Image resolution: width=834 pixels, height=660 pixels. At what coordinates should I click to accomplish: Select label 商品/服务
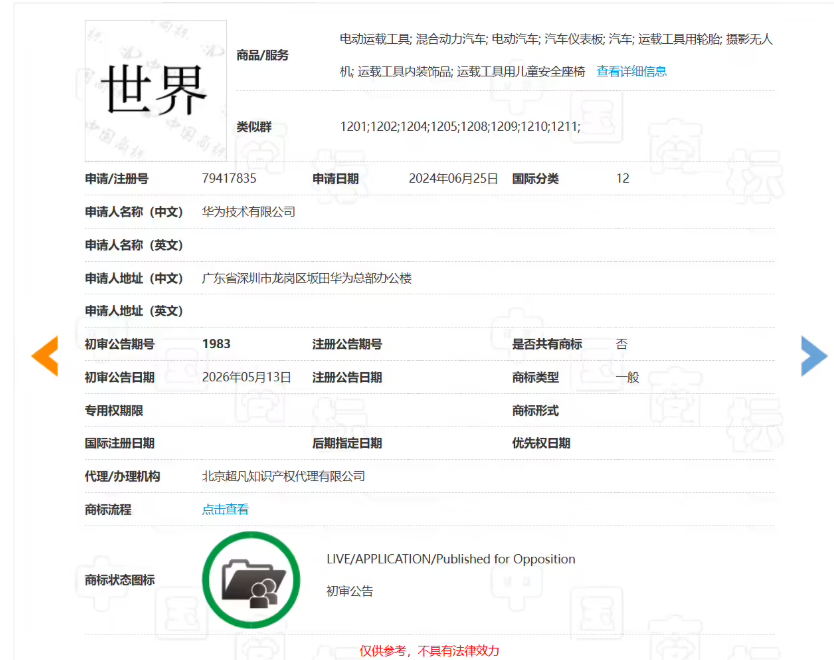[x=263, y=55]
